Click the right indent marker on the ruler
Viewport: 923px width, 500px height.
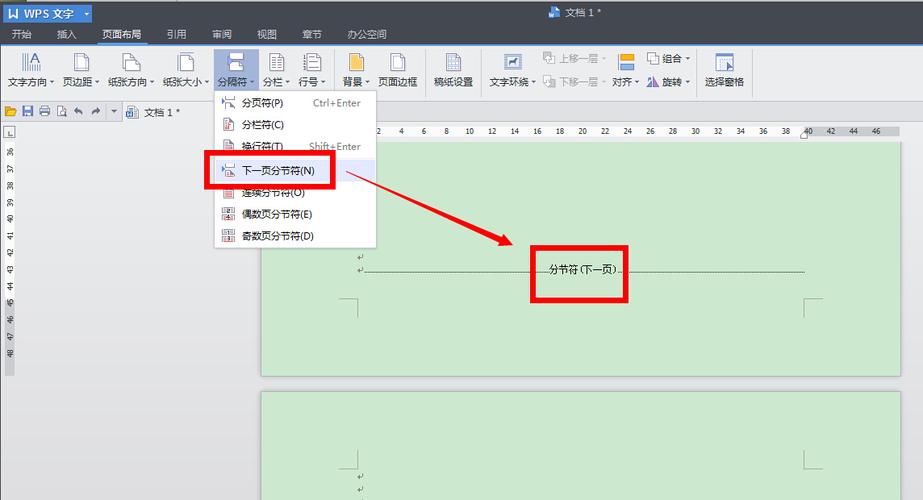pyautogui.click(x=804, y=134)
